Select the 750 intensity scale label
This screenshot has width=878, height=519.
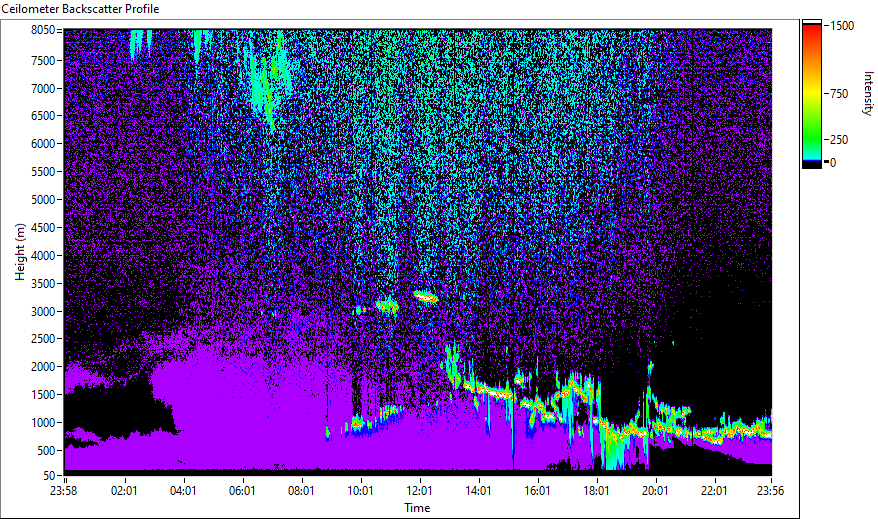click(x=839, y=94)
